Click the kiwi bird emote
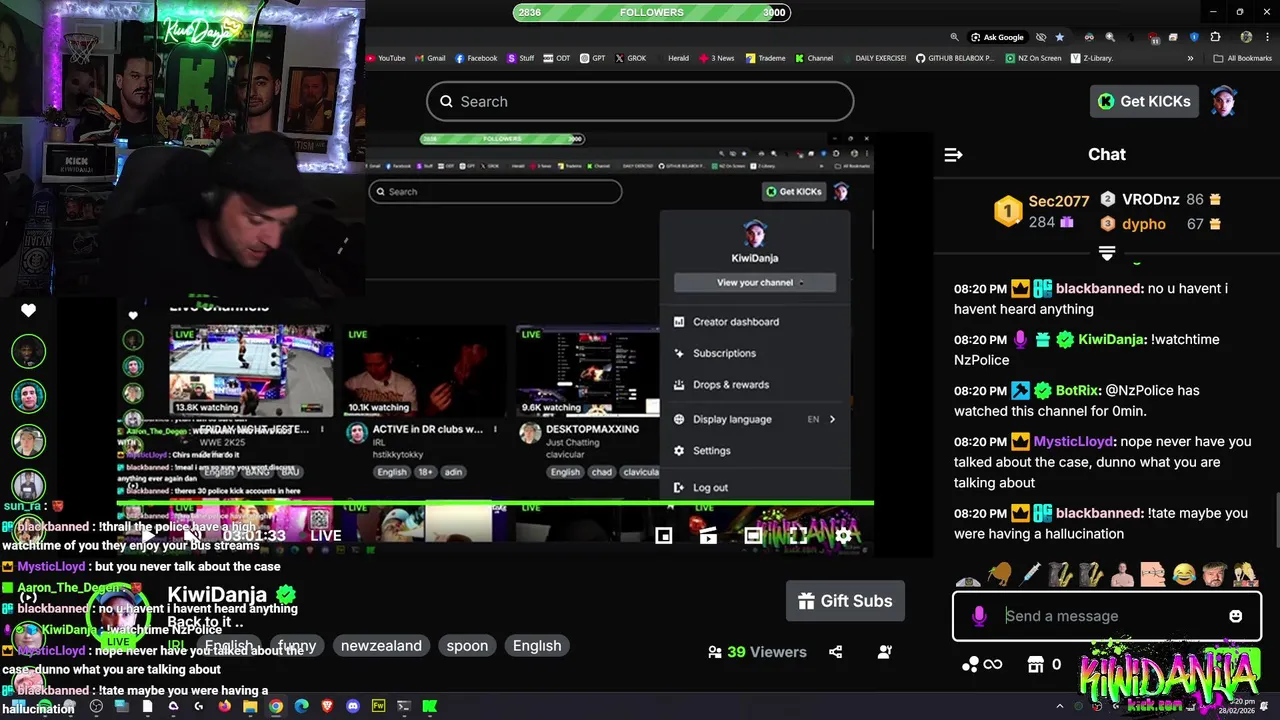Viewport: 1280px width, 720px height. tap(998, 574)
